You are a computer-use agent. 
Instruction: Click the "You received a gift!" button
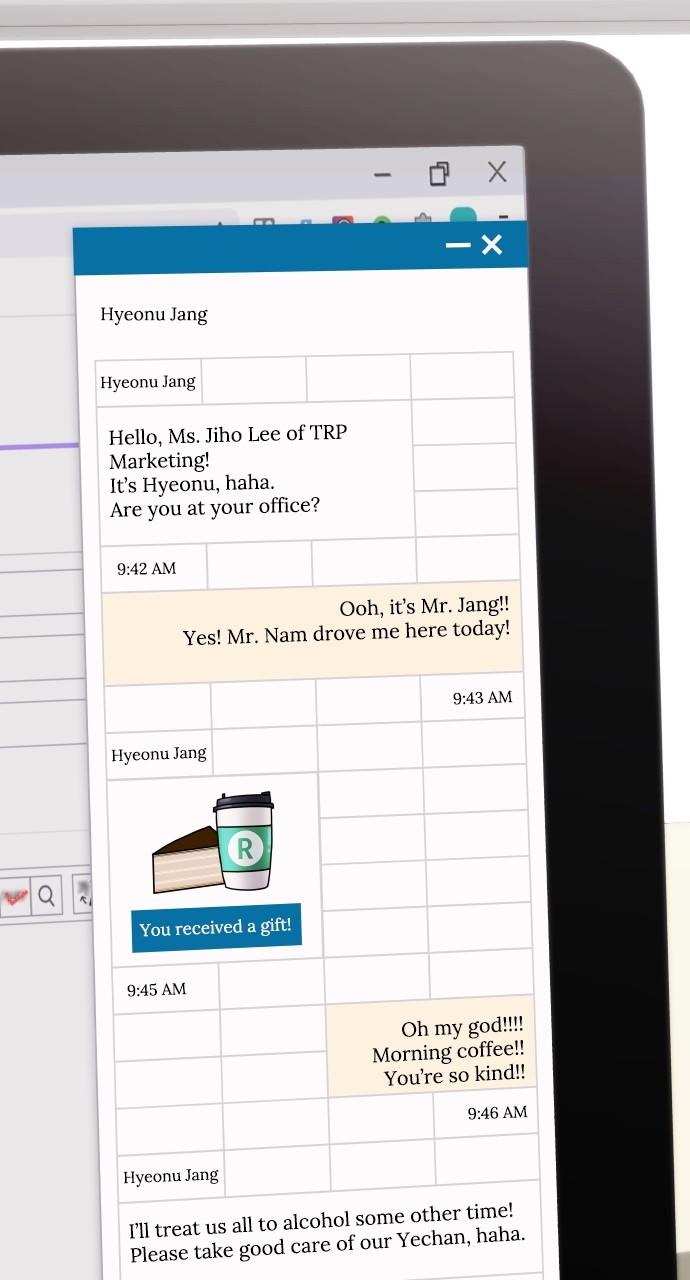point(215,928)
